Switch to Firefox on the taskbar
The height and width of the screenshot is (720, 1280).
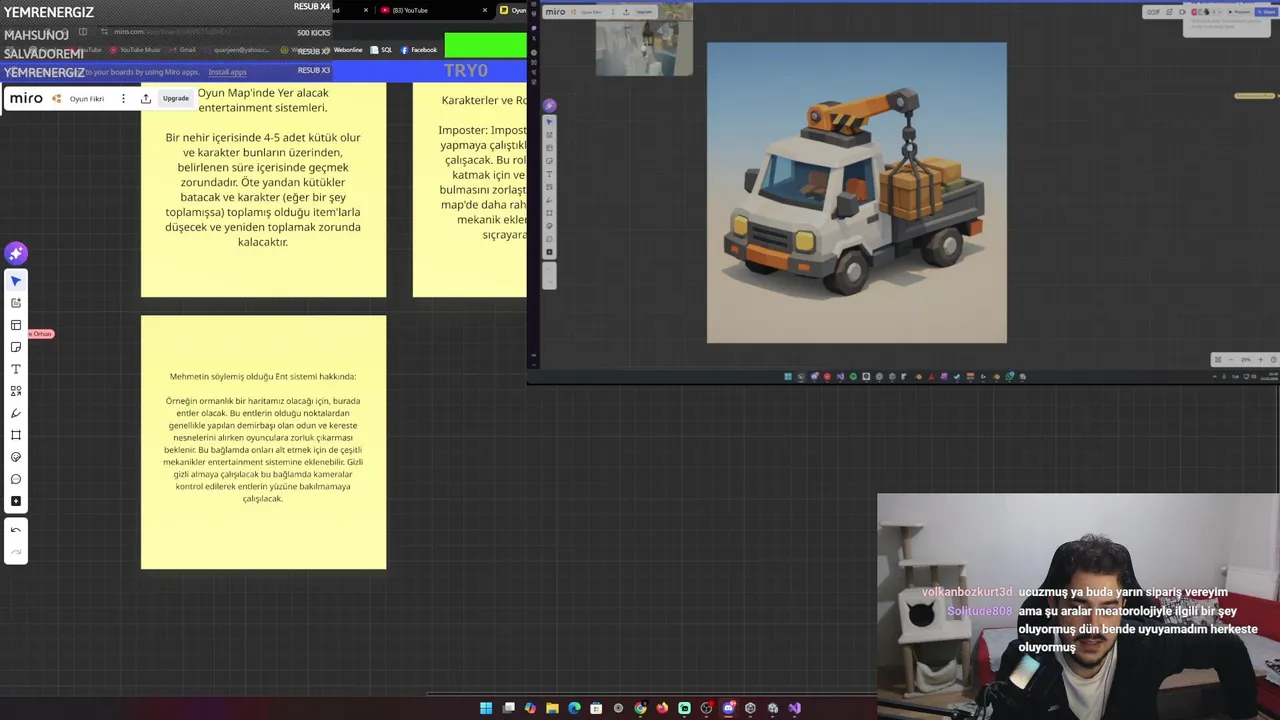coord(662,708)
